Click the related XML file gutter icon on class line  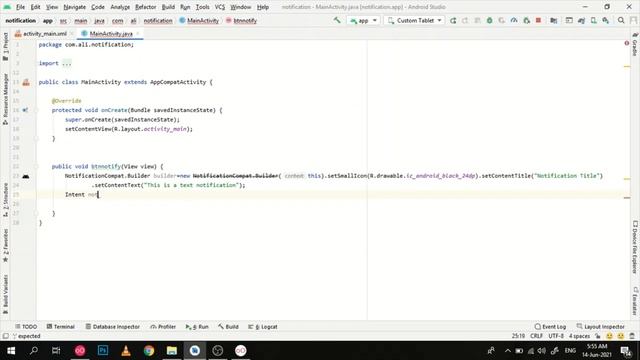[26, 82]
